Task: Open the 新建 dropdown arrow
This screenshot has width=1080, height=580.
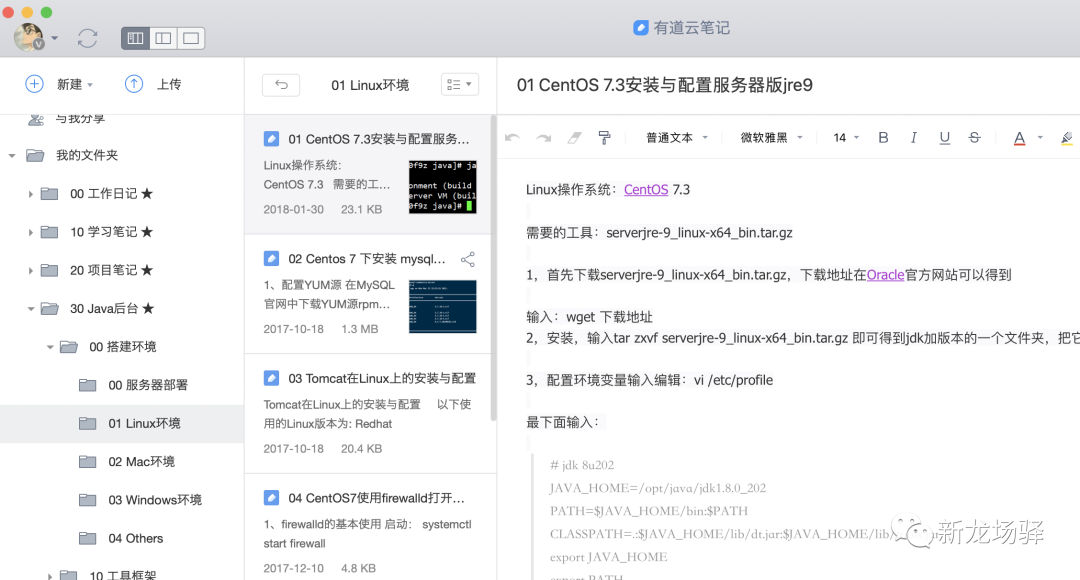Action: coord(90,85)
